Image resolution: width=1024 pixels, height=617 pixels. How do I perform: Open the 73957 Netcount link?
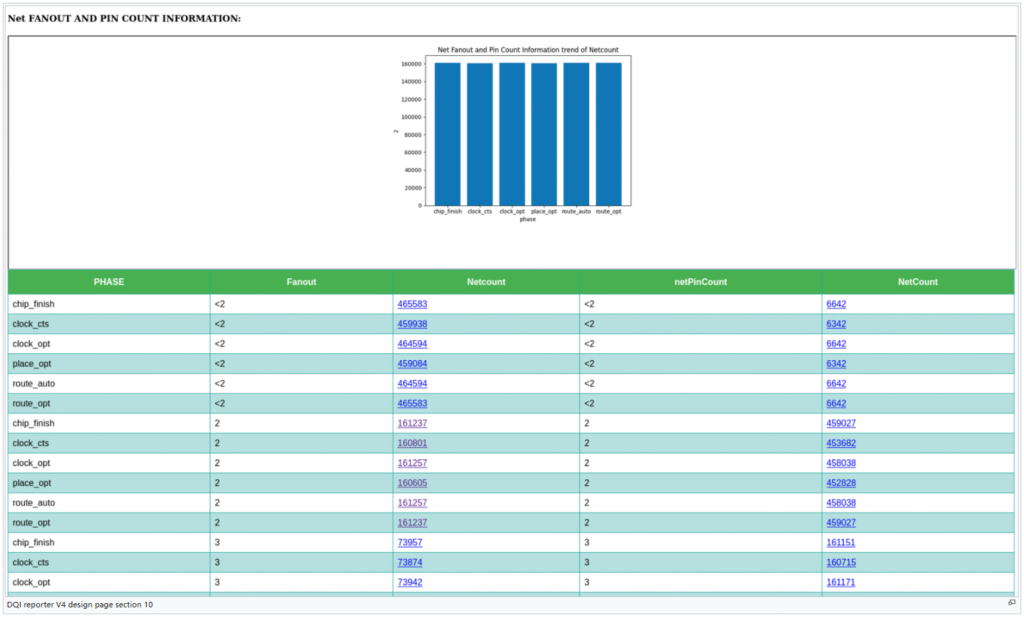409,543
